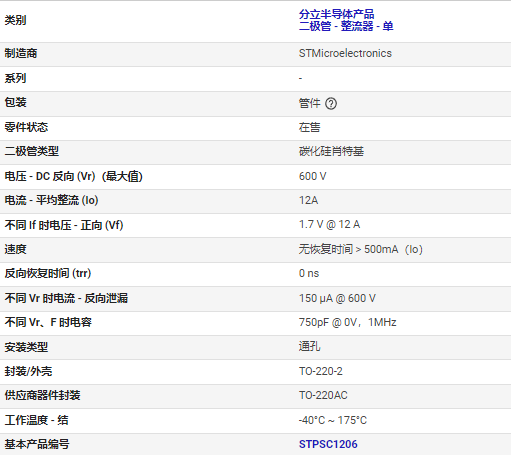This screenshot has width=511, height=455.
Task: Click the 600 V reverse voltage value
Action: [312, 176]
